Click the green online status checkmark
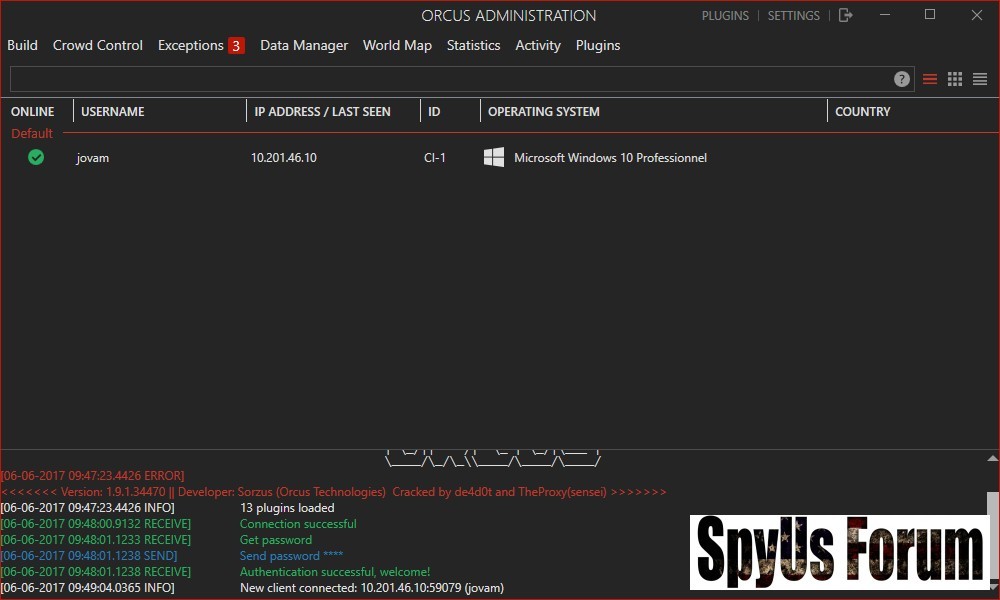This screenshot has width=1000, height=600. (x=36, y=157)
